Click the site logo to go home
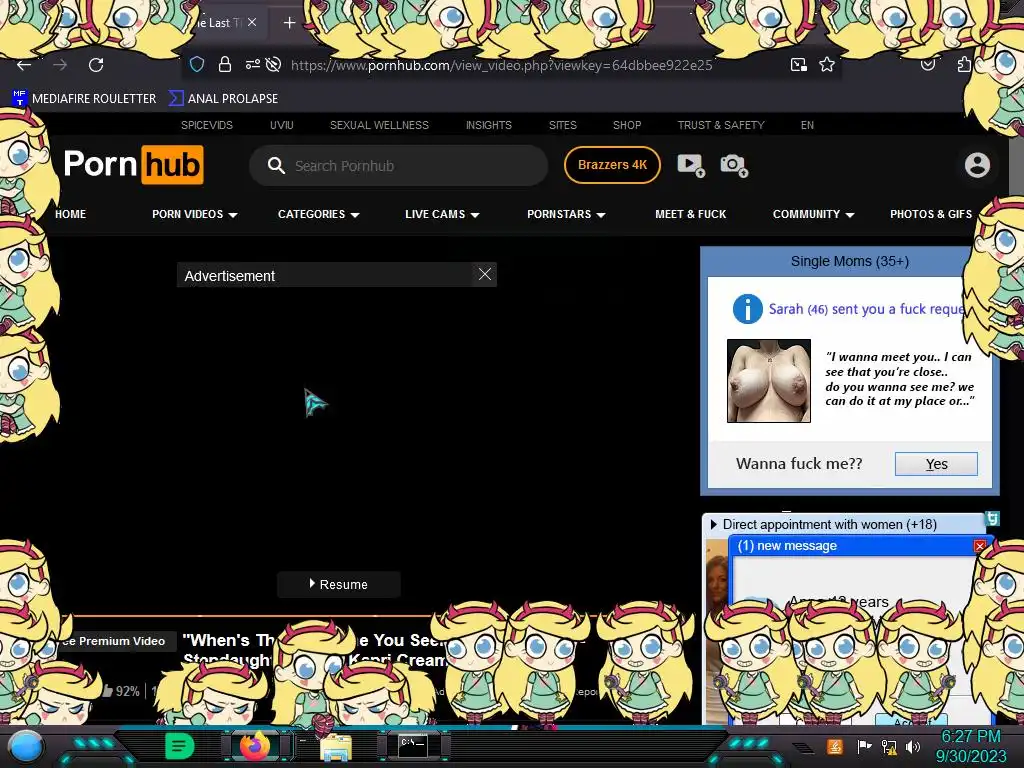Image resolution: width=1024 pixels, height=768 pixels. tap(134, 165)
